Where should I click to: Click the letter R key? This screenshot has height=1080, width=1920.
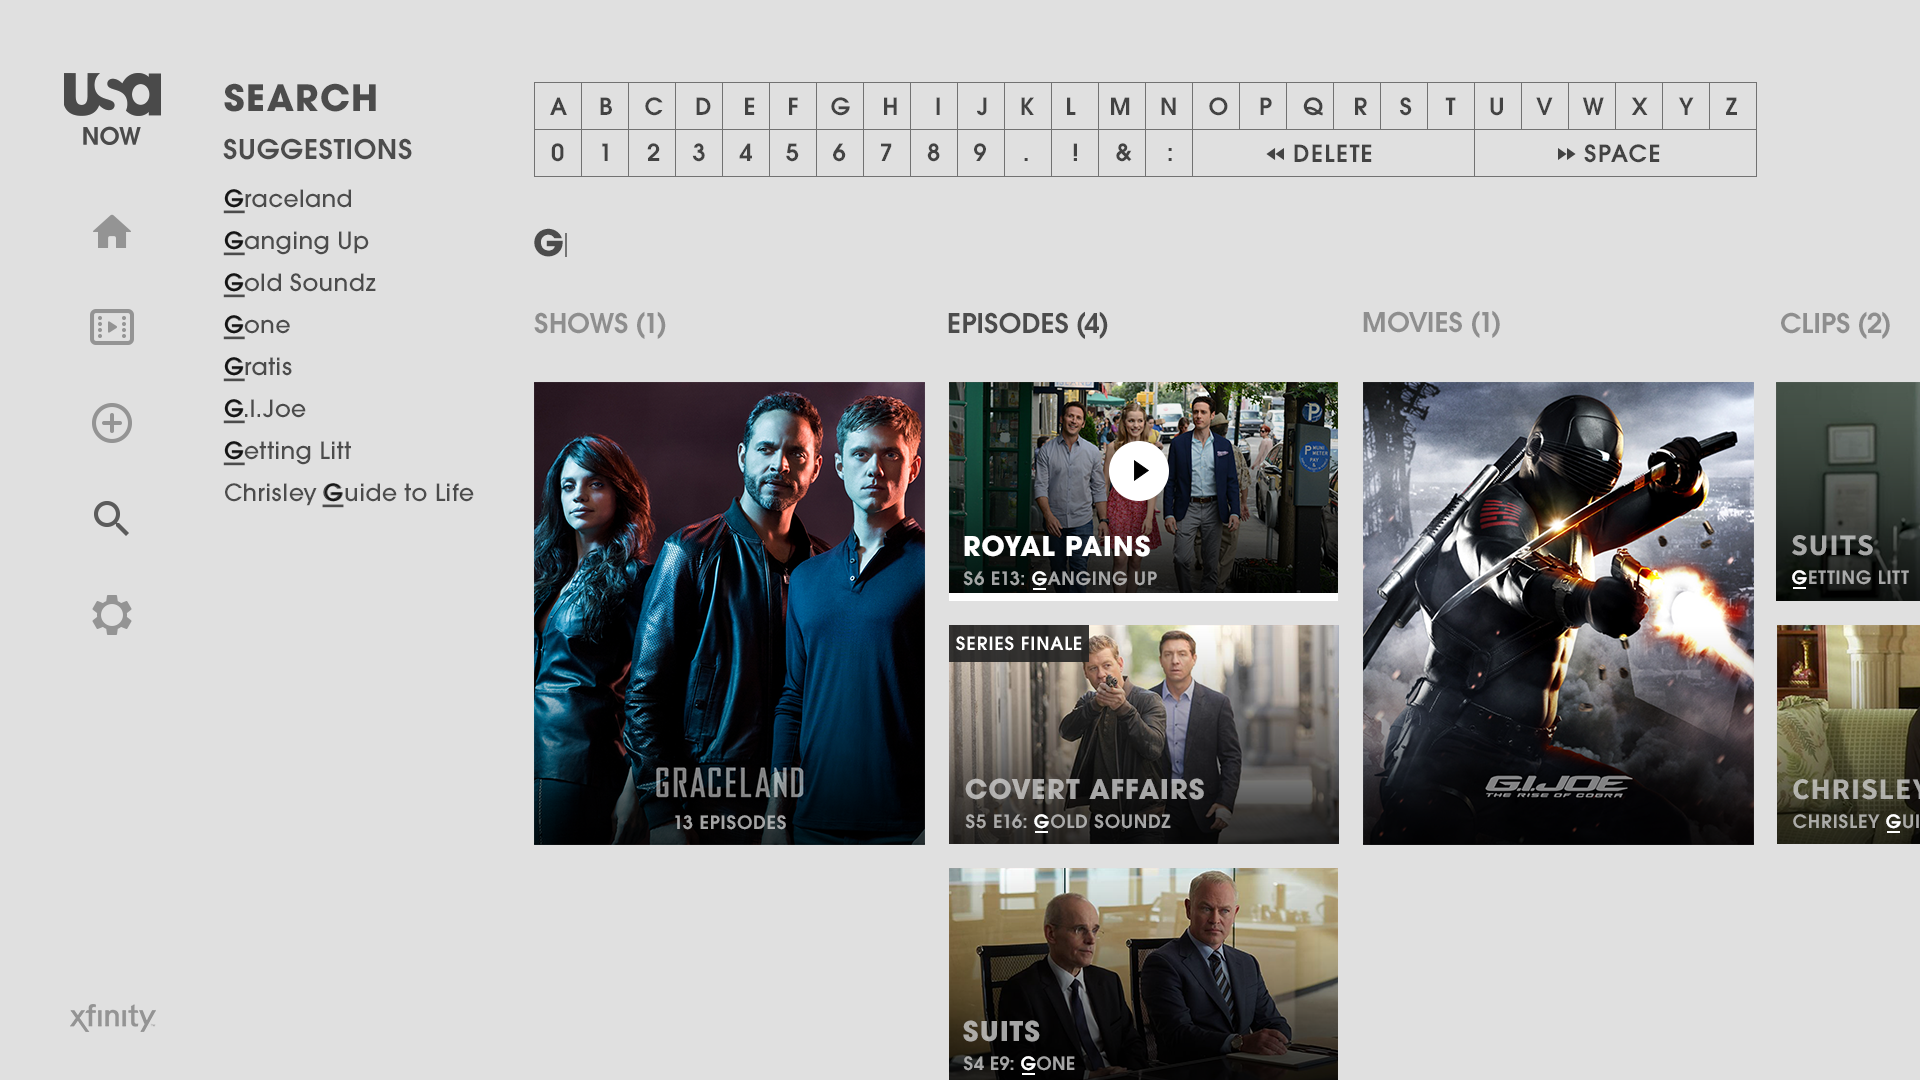point(1357,106)
